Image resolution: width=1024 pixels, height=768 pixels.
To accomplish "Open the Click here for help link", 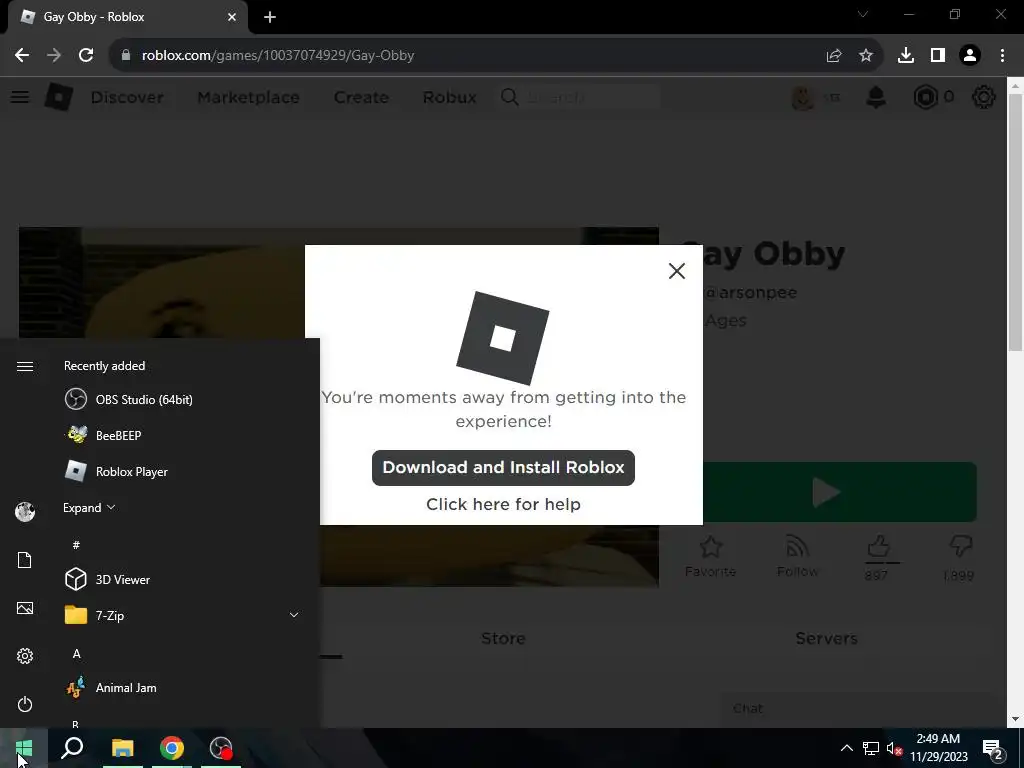I will [x=503, y=504].
